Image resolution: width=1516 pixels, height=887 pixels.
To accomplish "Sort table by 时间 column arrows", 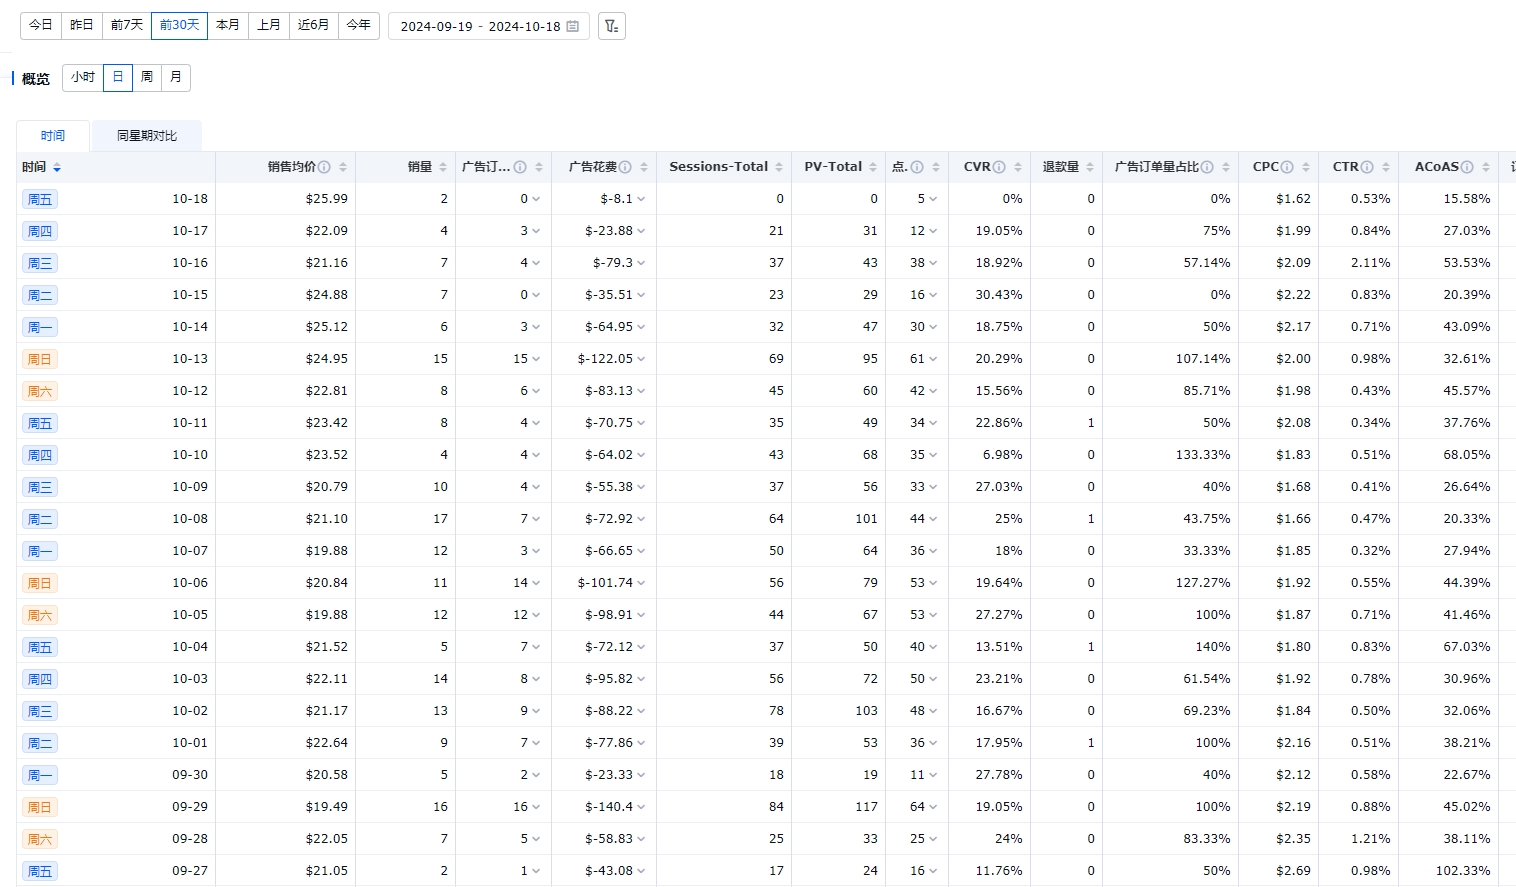I will coord(57,168).
